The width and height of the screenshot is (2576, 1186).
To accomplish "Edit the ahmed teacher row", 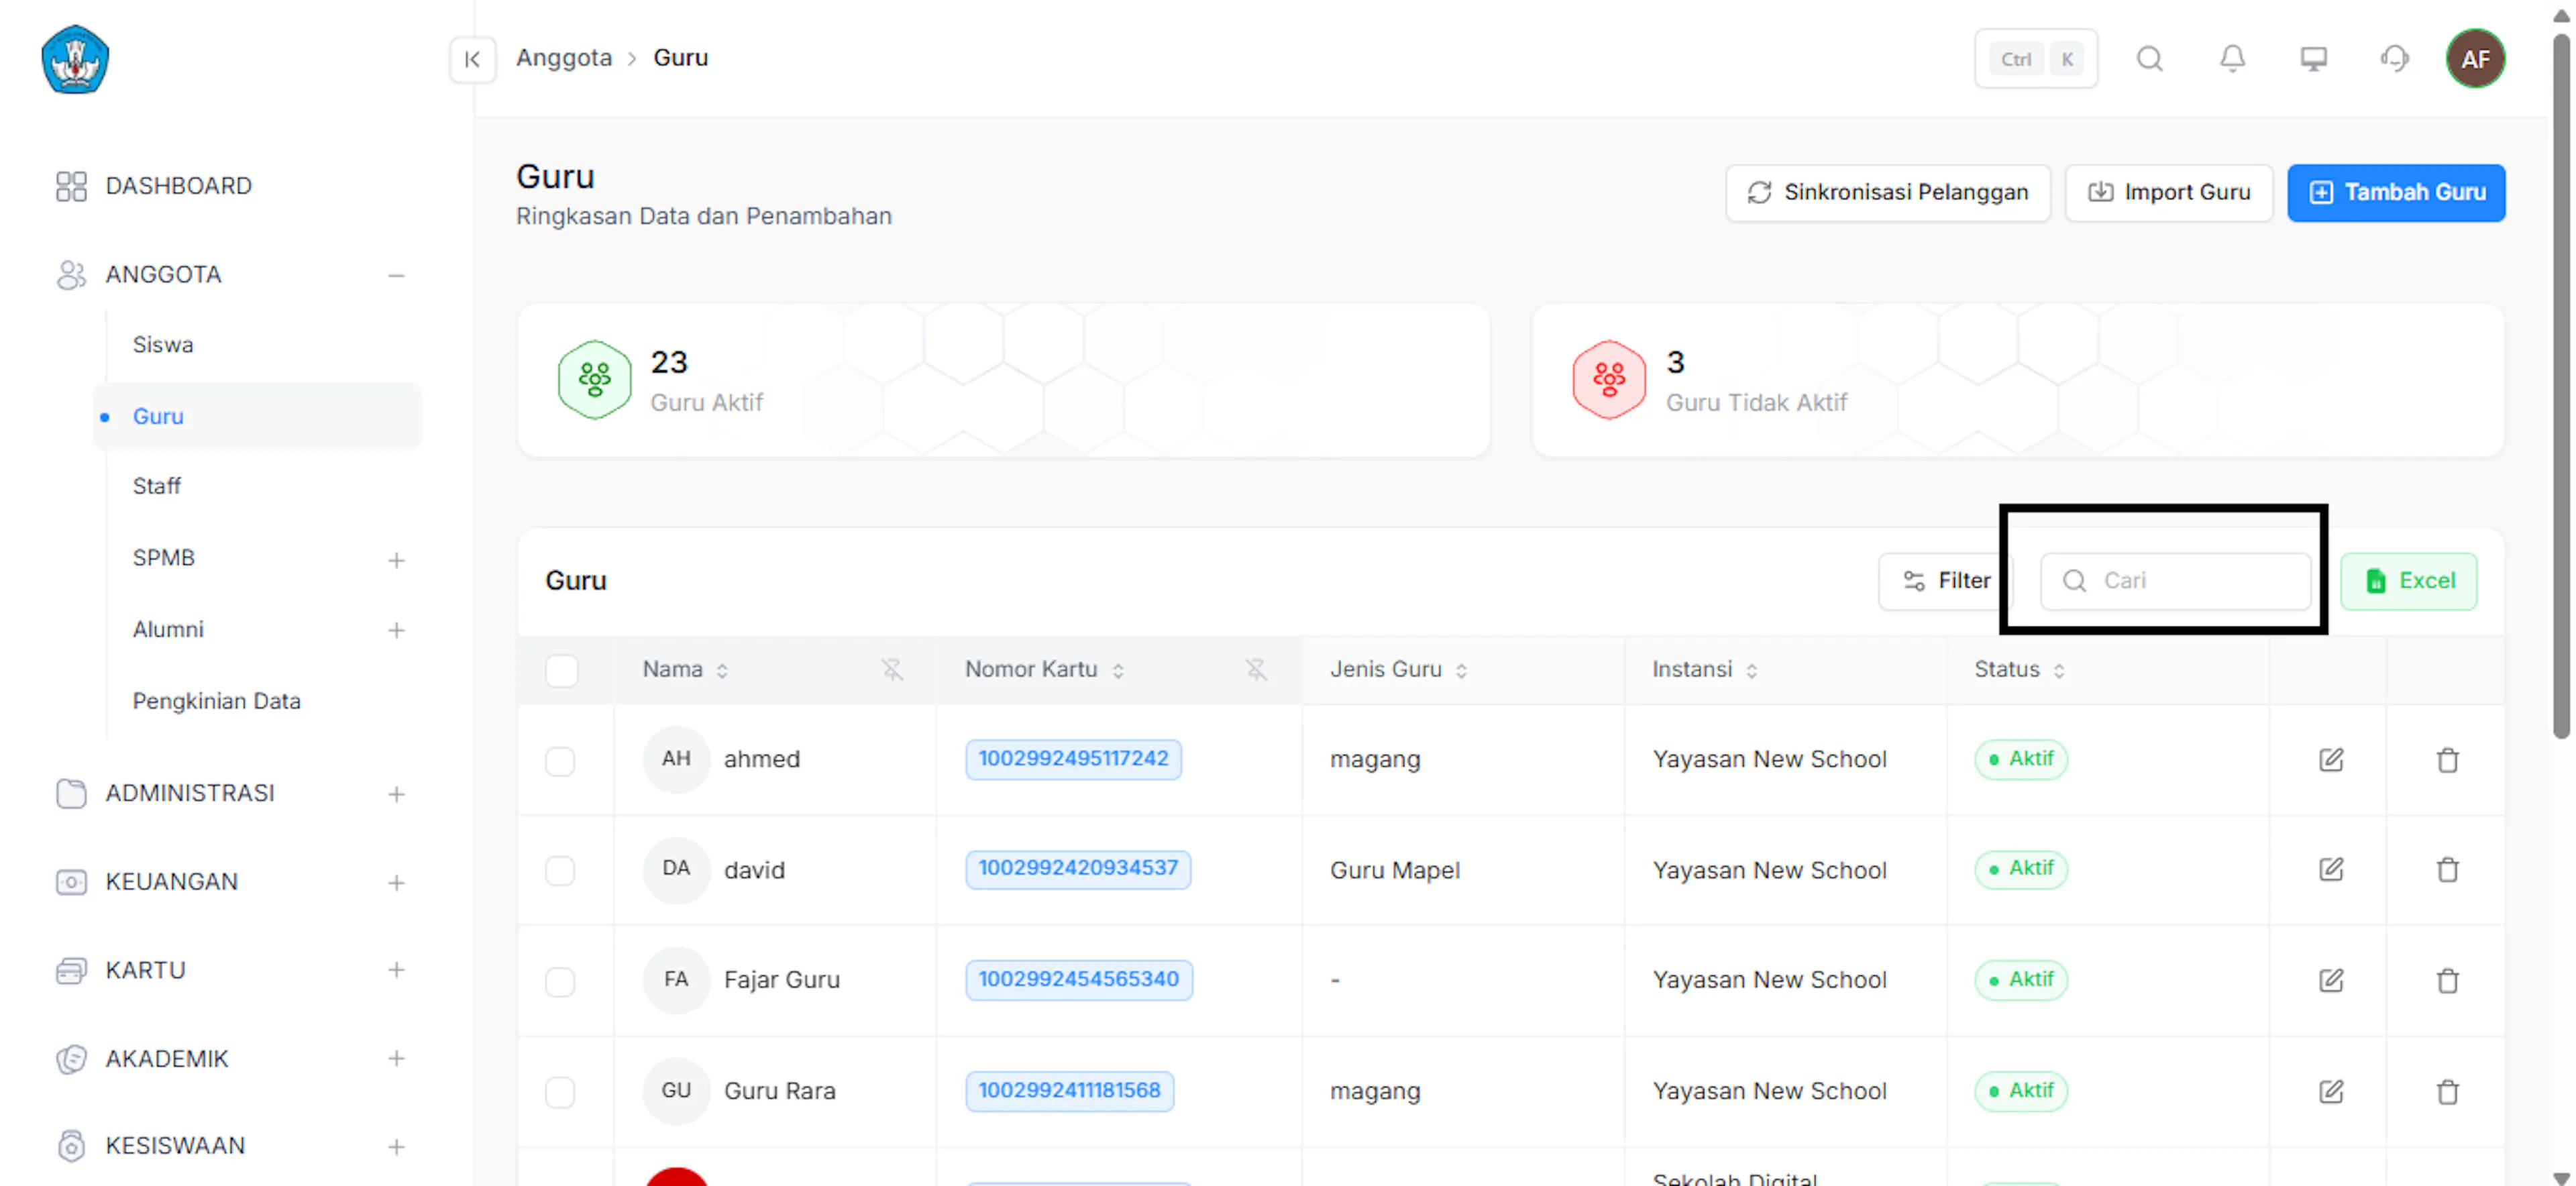I will tap(2331, 760).
